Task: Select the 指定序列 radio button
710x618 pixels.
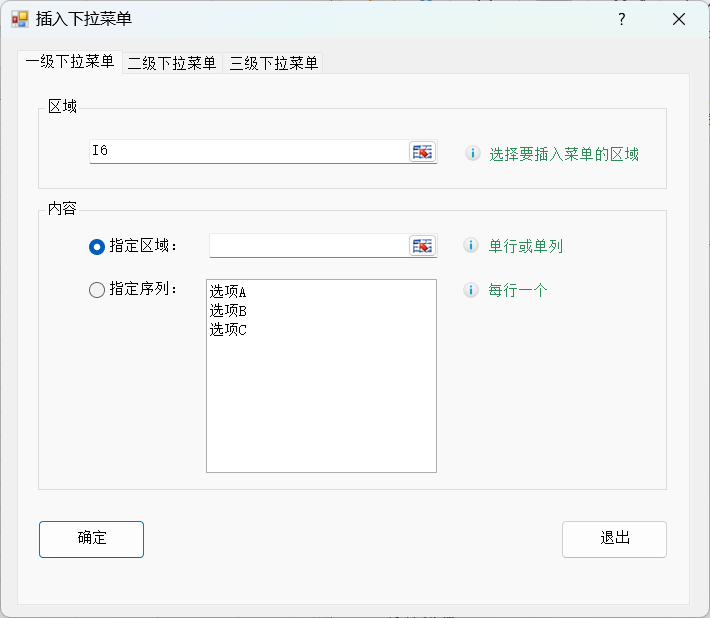Action: click(97, 290)
